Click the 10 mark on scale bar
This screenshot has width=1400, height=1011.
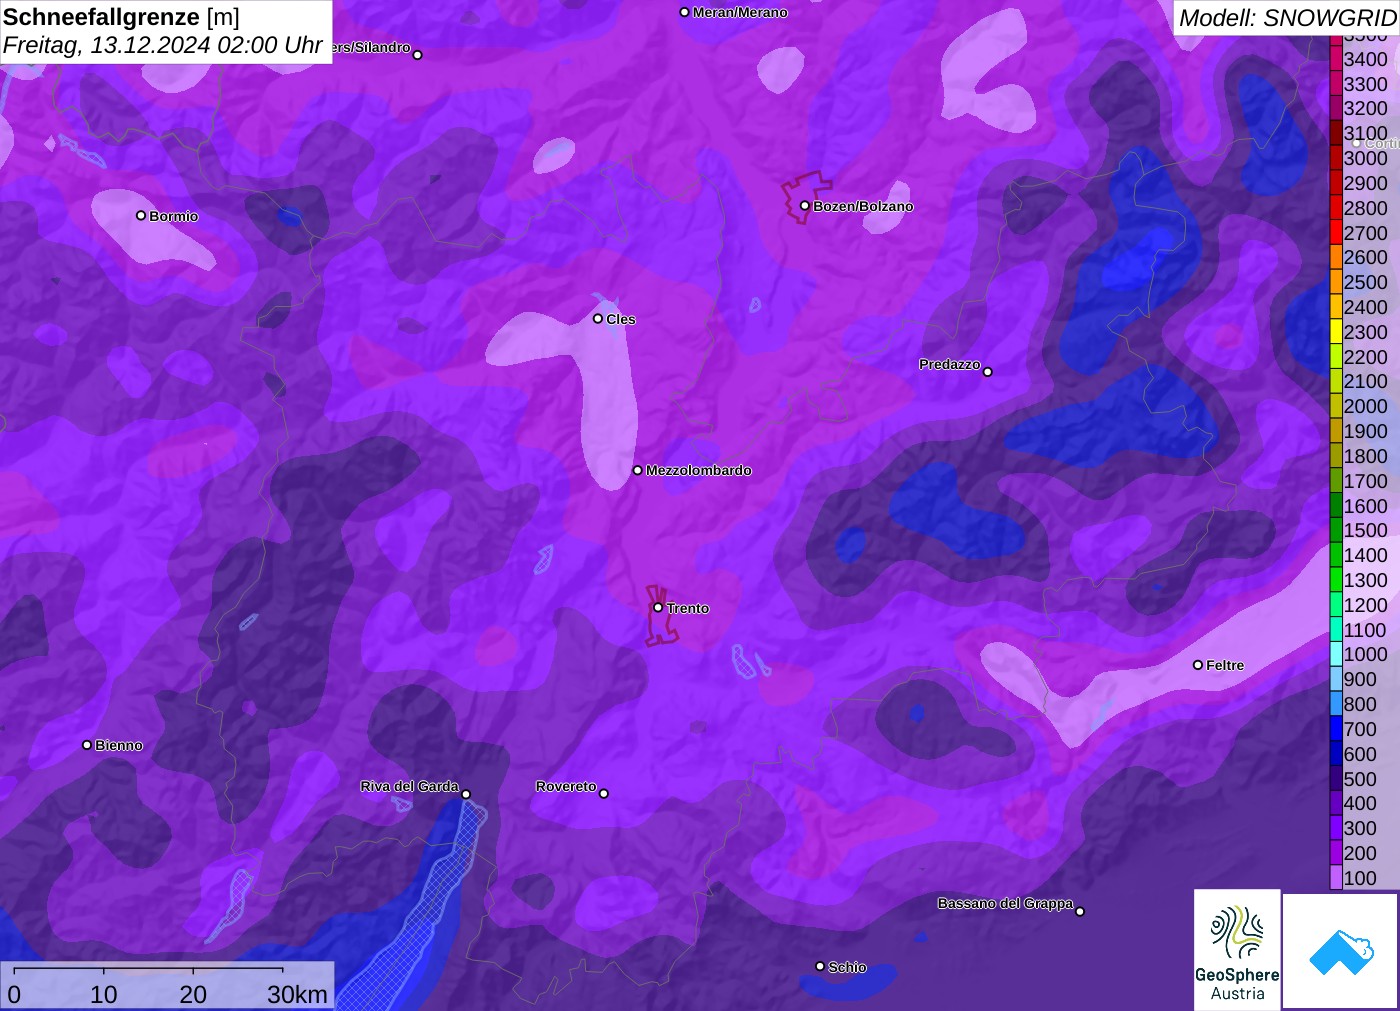tap(104, 994)
